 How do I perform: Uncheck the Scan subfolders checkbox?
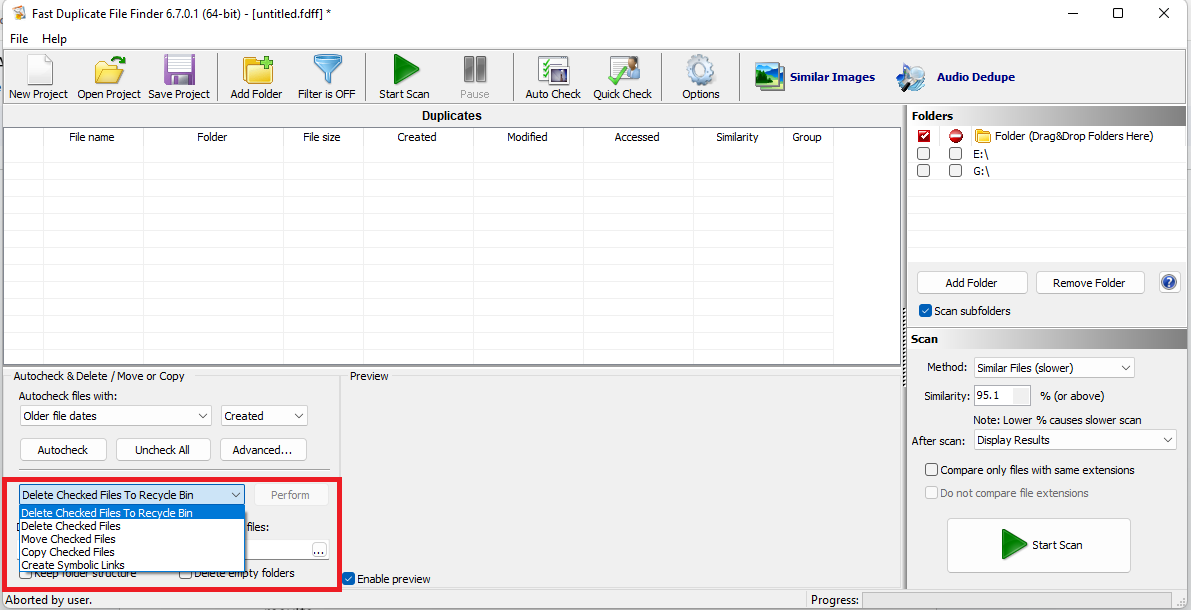pyautogui.click(x=925, y=311)
